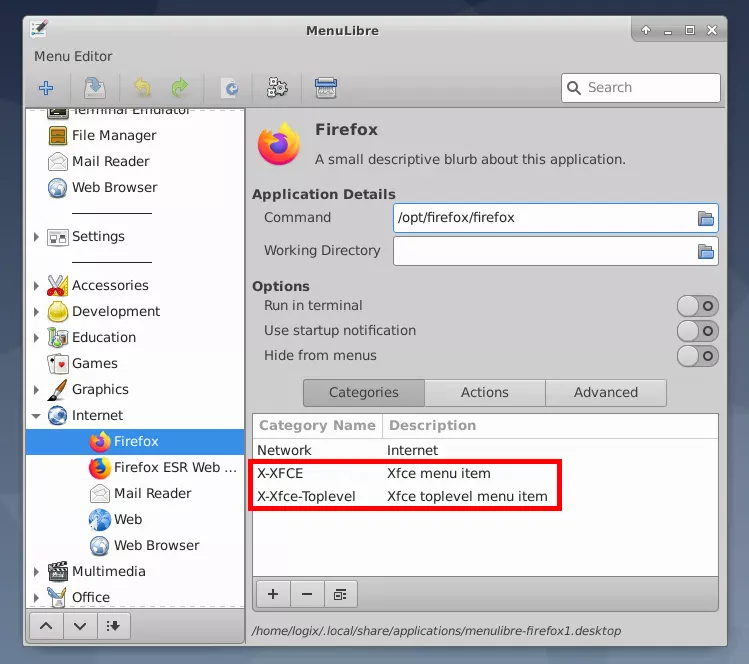
Task: Remove category with the minus button
Action: click(307, 594)
